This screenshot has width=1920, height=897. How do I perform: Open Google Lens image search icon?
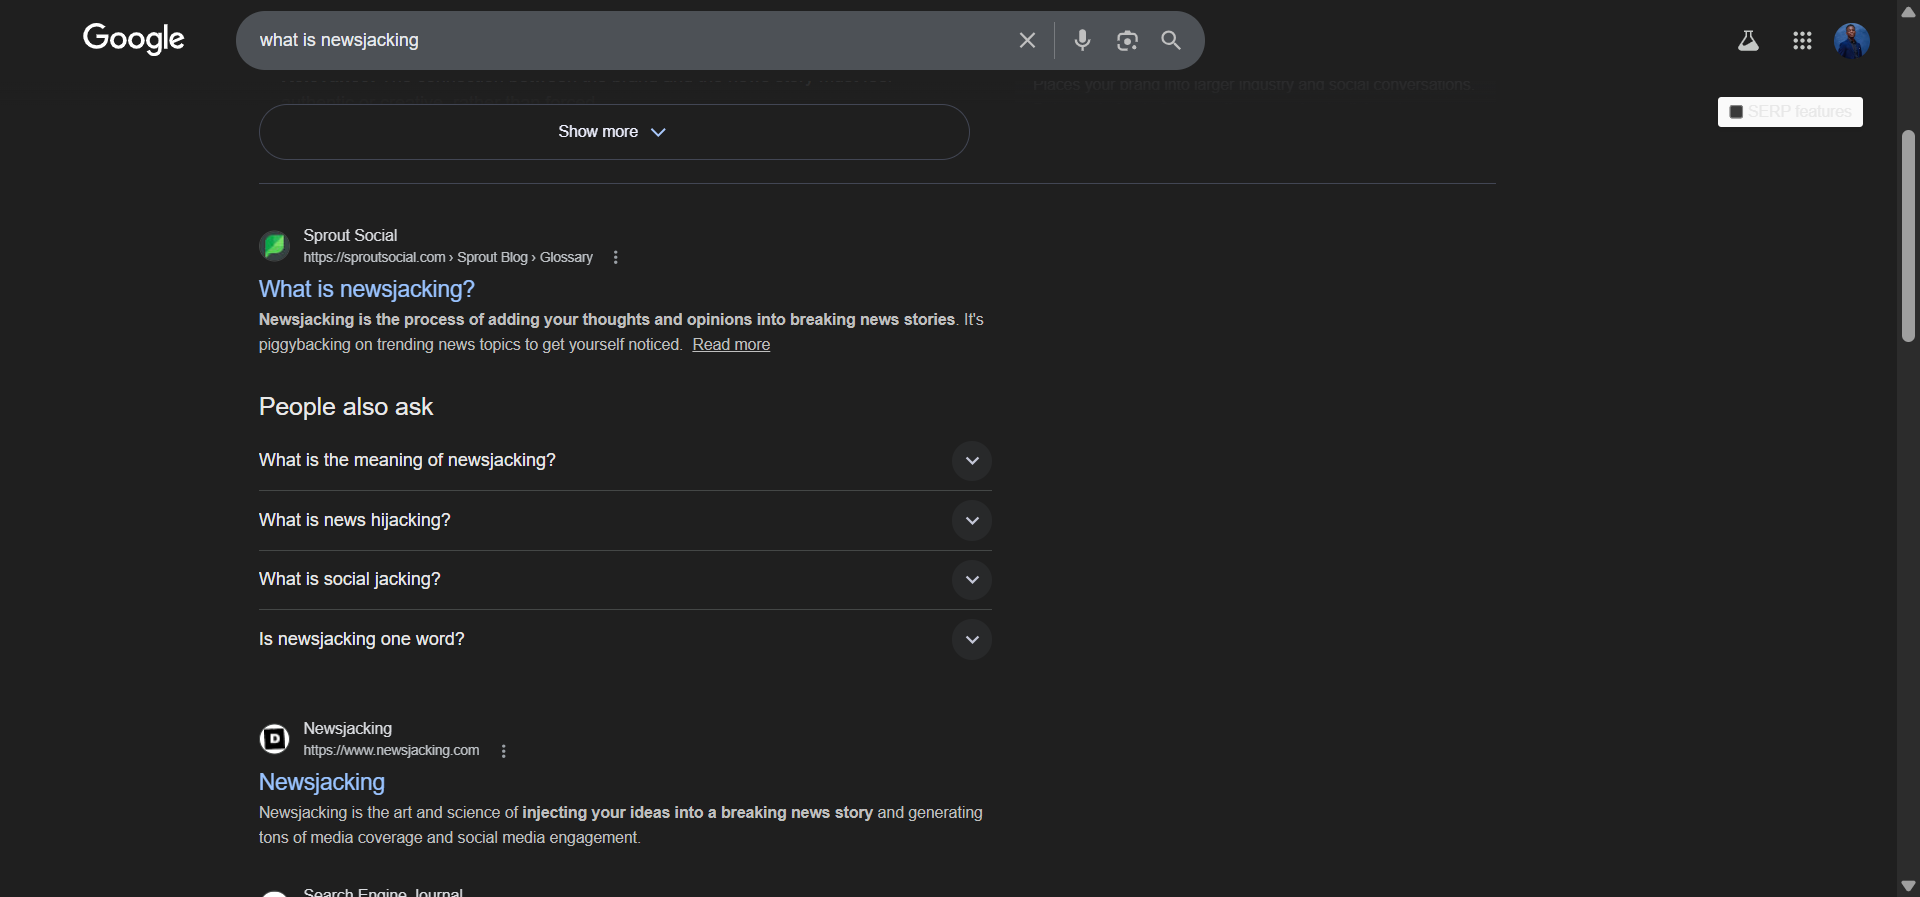click(x=1127, y=40)
